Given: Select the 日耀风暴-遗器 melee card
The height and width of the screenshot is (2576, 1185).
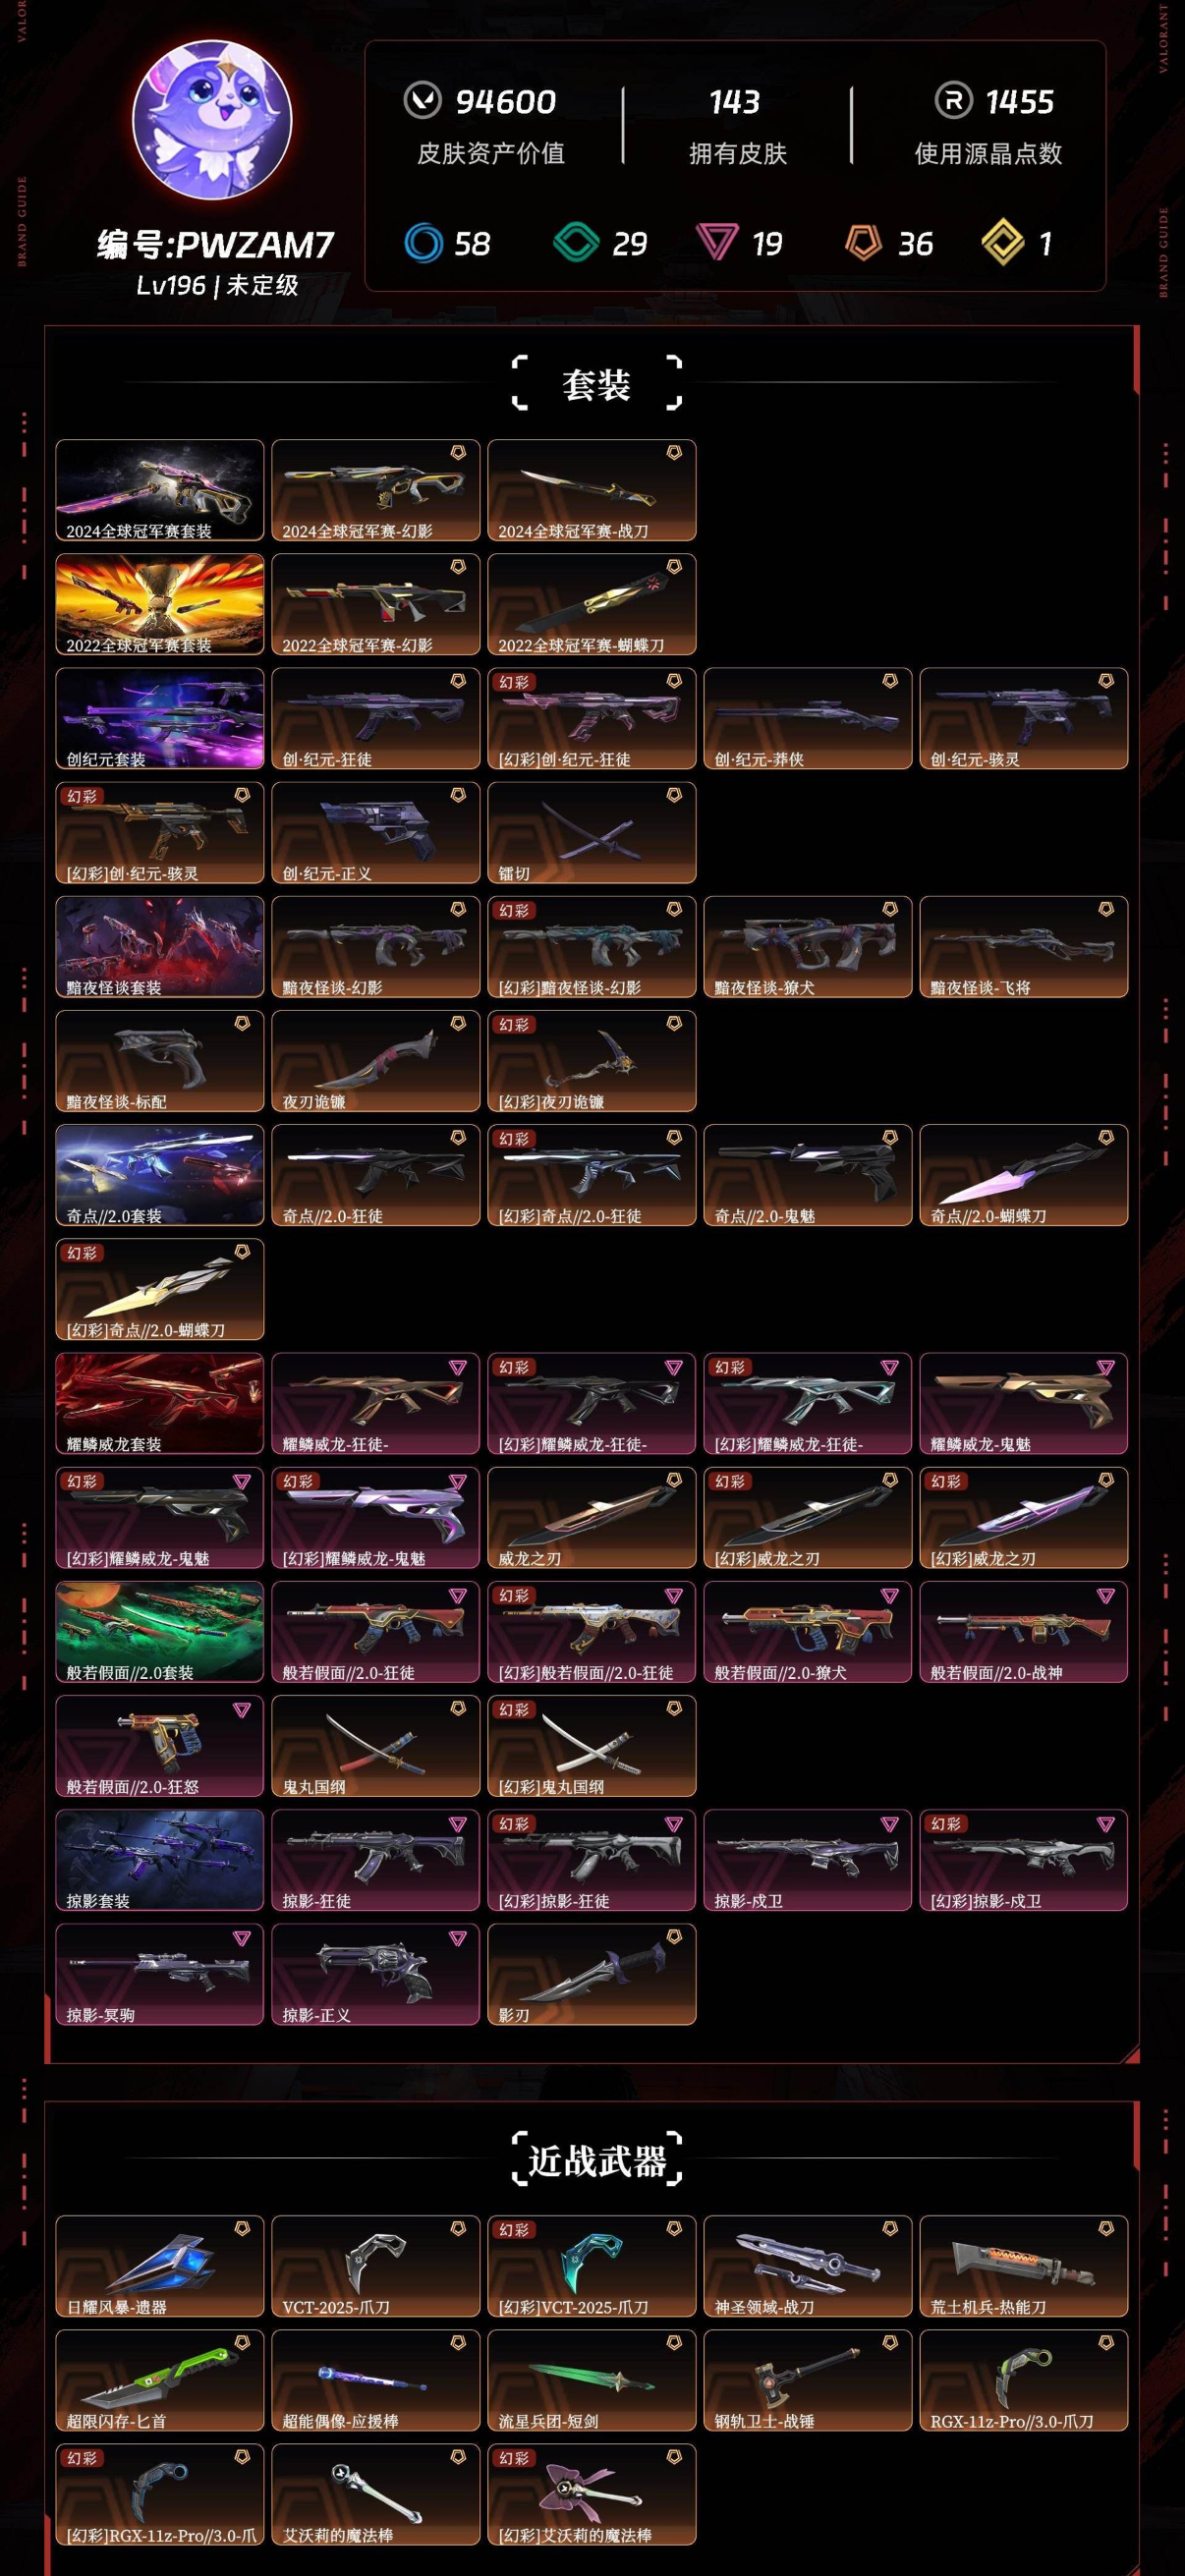Looking at the screenshot, I should 160,2266.
